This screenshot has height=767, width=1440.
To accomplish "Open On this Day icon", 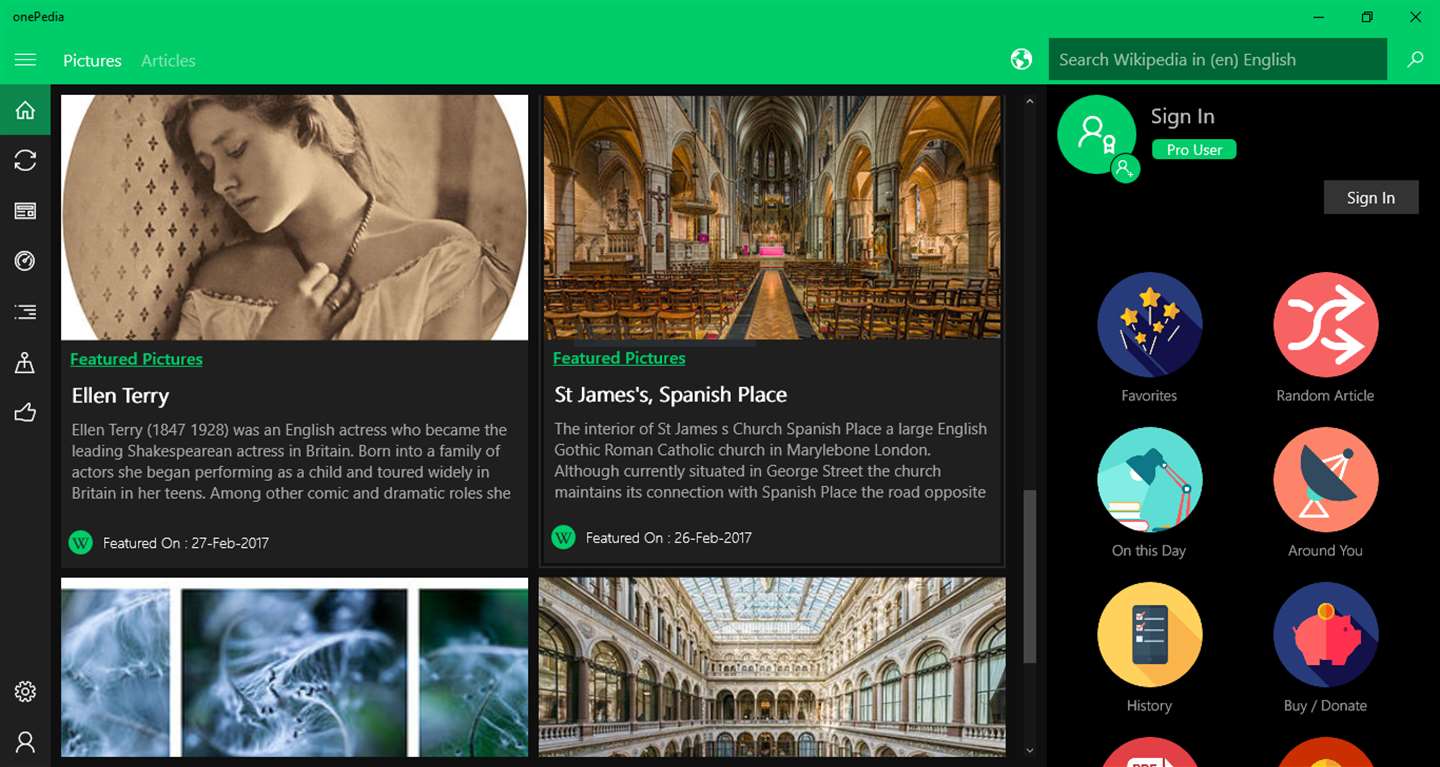I will pos(1149,480).
